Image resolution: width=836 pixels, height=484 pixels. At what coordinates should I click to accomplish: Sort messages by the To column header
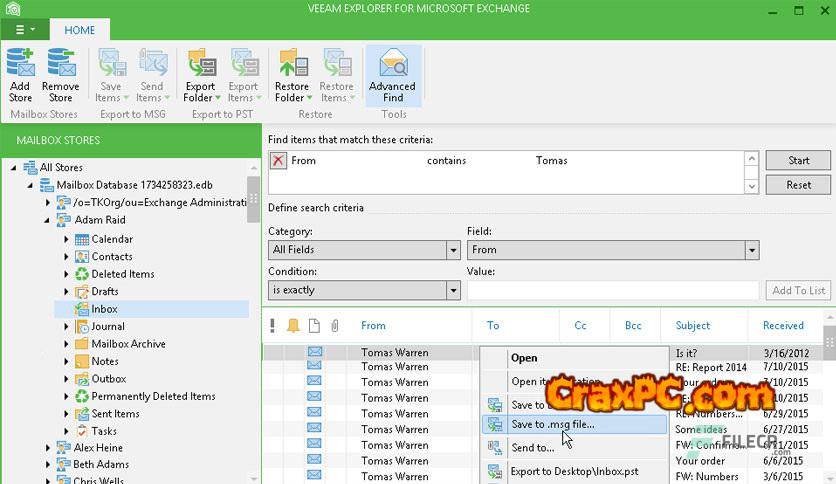493,325
